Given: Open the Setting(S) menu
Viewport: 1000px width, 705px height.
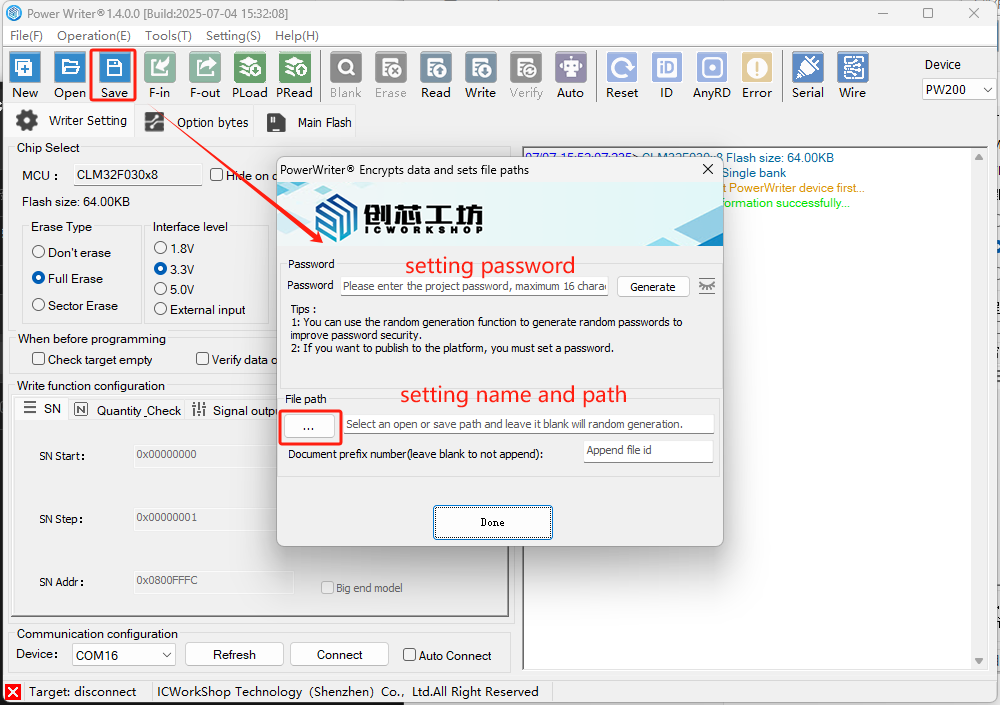Looking at the screenshot, I should click(x=233, y=36).
